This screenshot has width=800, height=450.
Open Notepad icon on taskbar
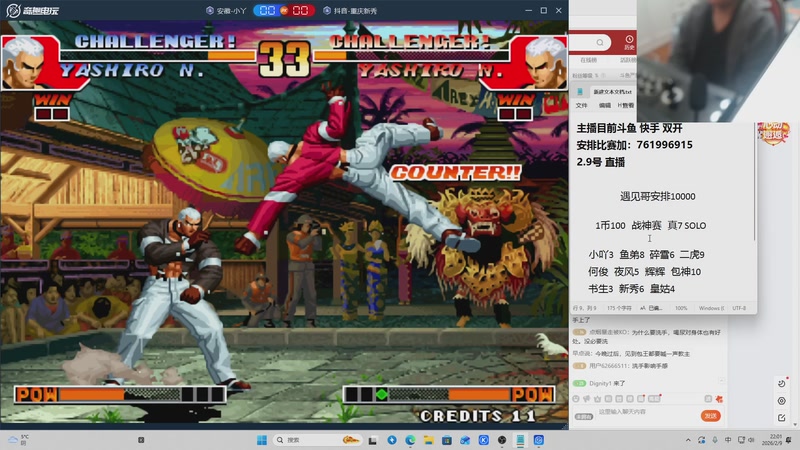click(520, 440)
